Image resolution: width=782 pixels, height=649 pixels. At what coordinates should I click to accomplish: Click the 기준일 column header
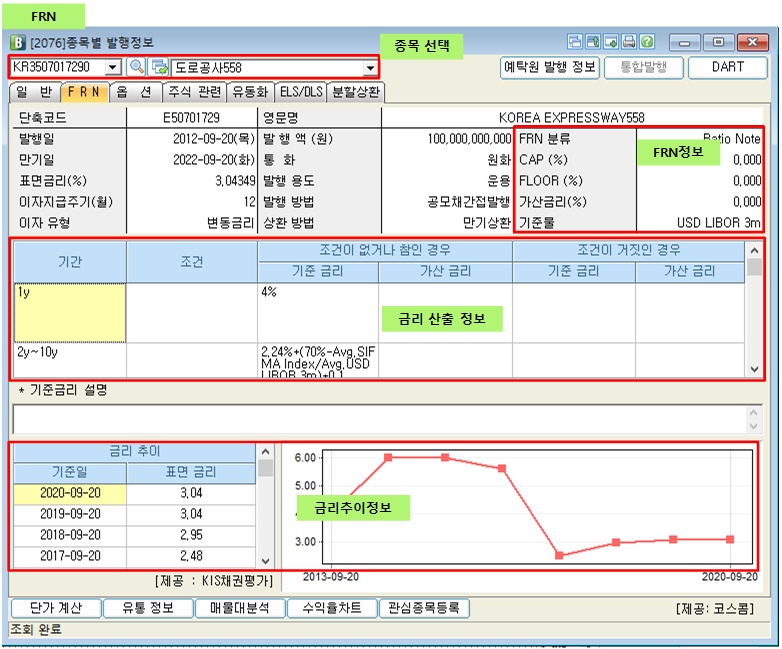(70, 472)
